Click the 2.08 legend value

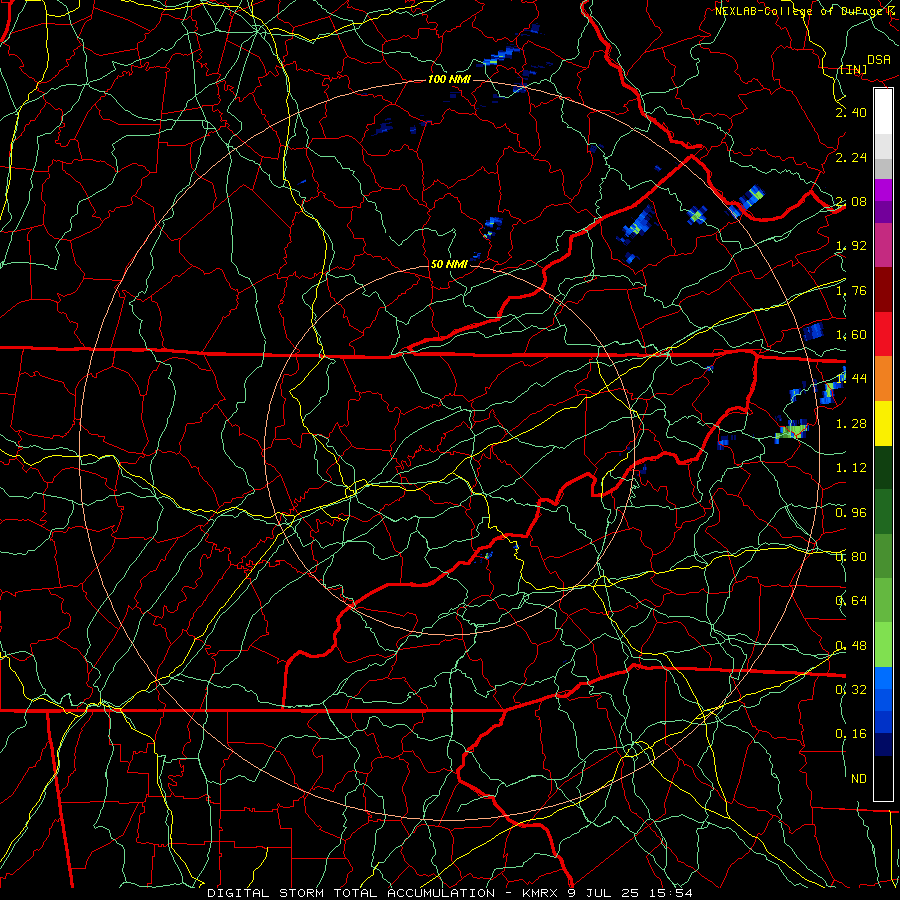point(851,201)
